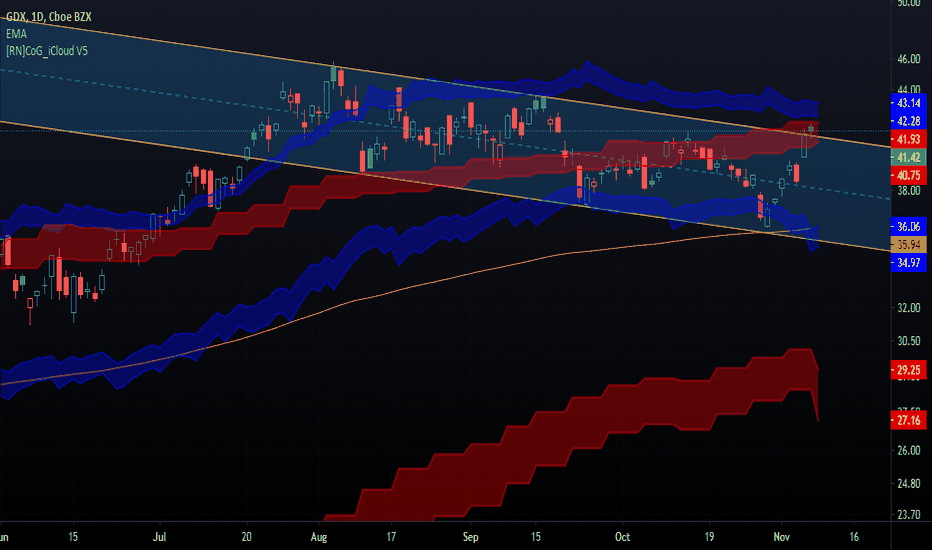Click the Sep date on time axis
The width and height of the screenshot is (932, 550).
471,537
